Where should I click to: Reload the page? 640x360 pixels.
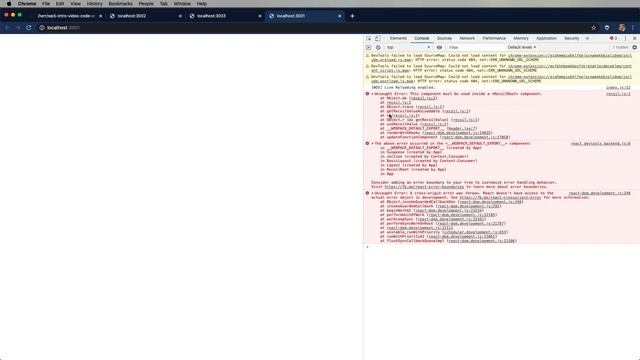point(29,28)
